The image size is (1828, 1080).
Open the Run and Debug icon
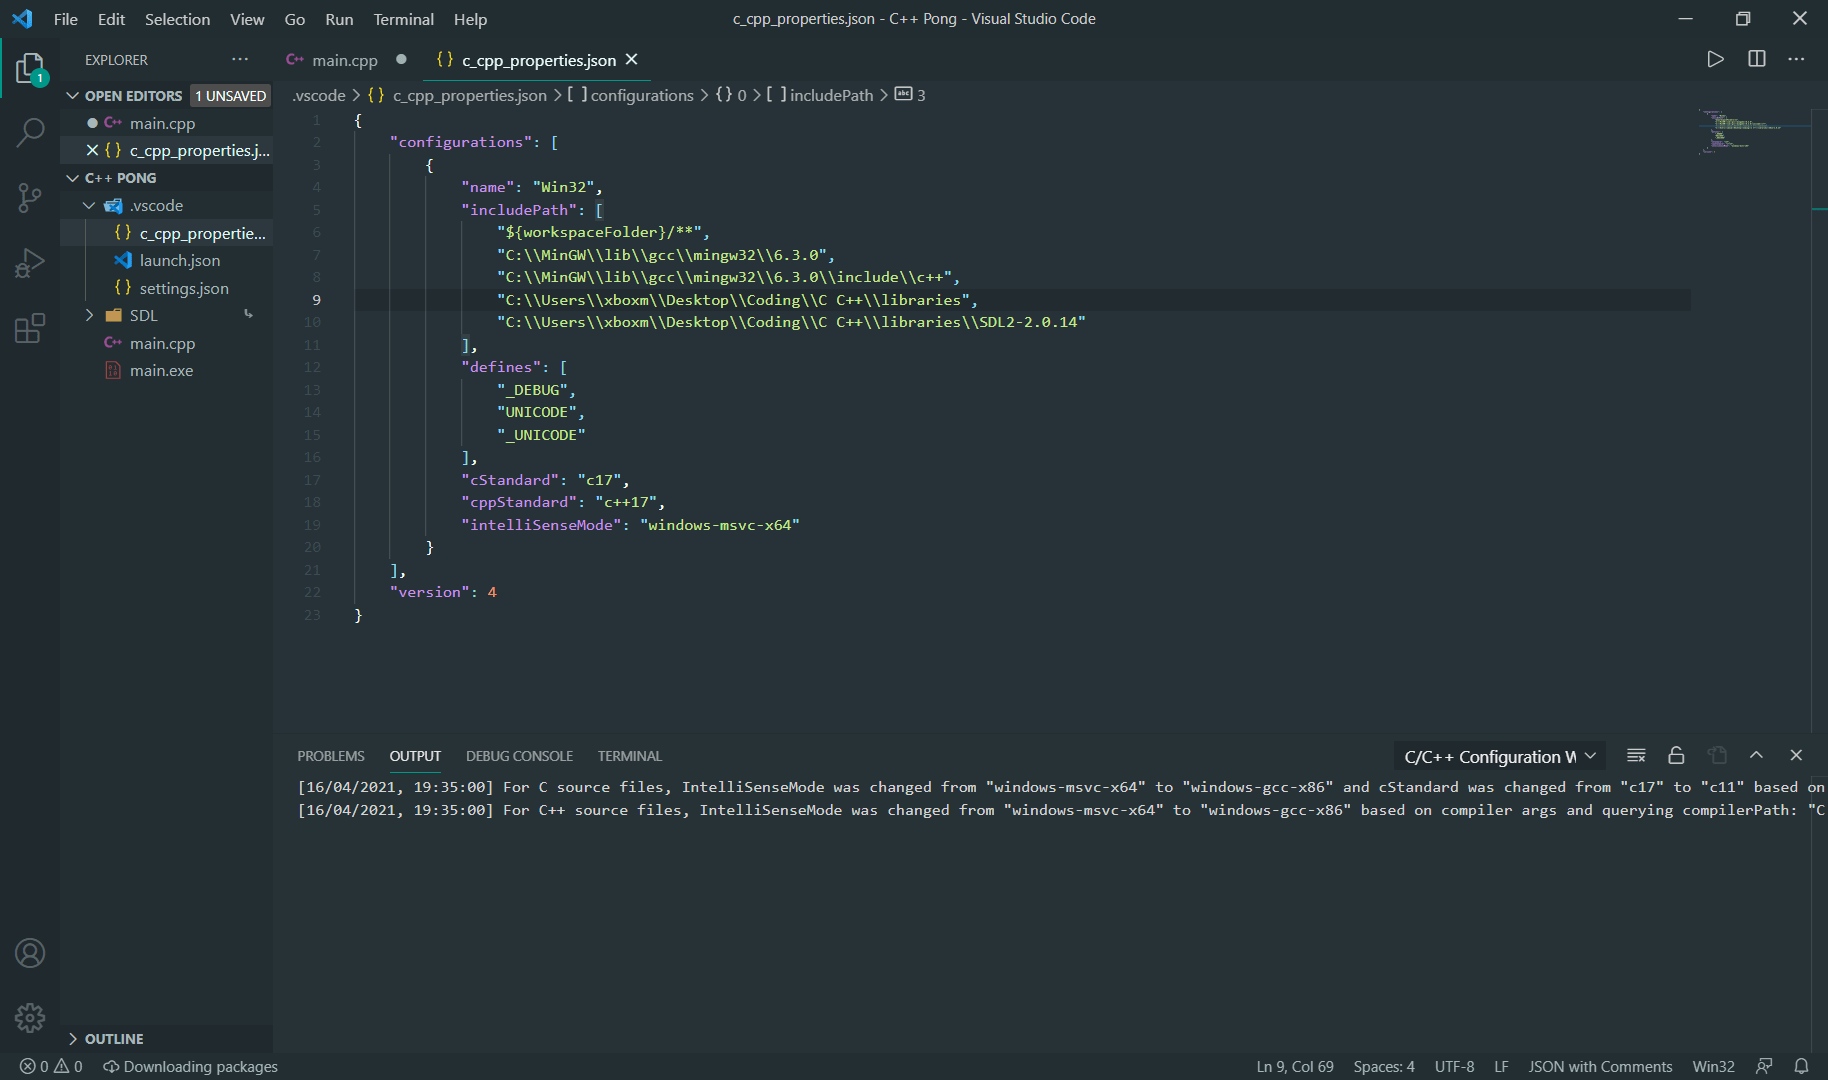pos(29,262)
